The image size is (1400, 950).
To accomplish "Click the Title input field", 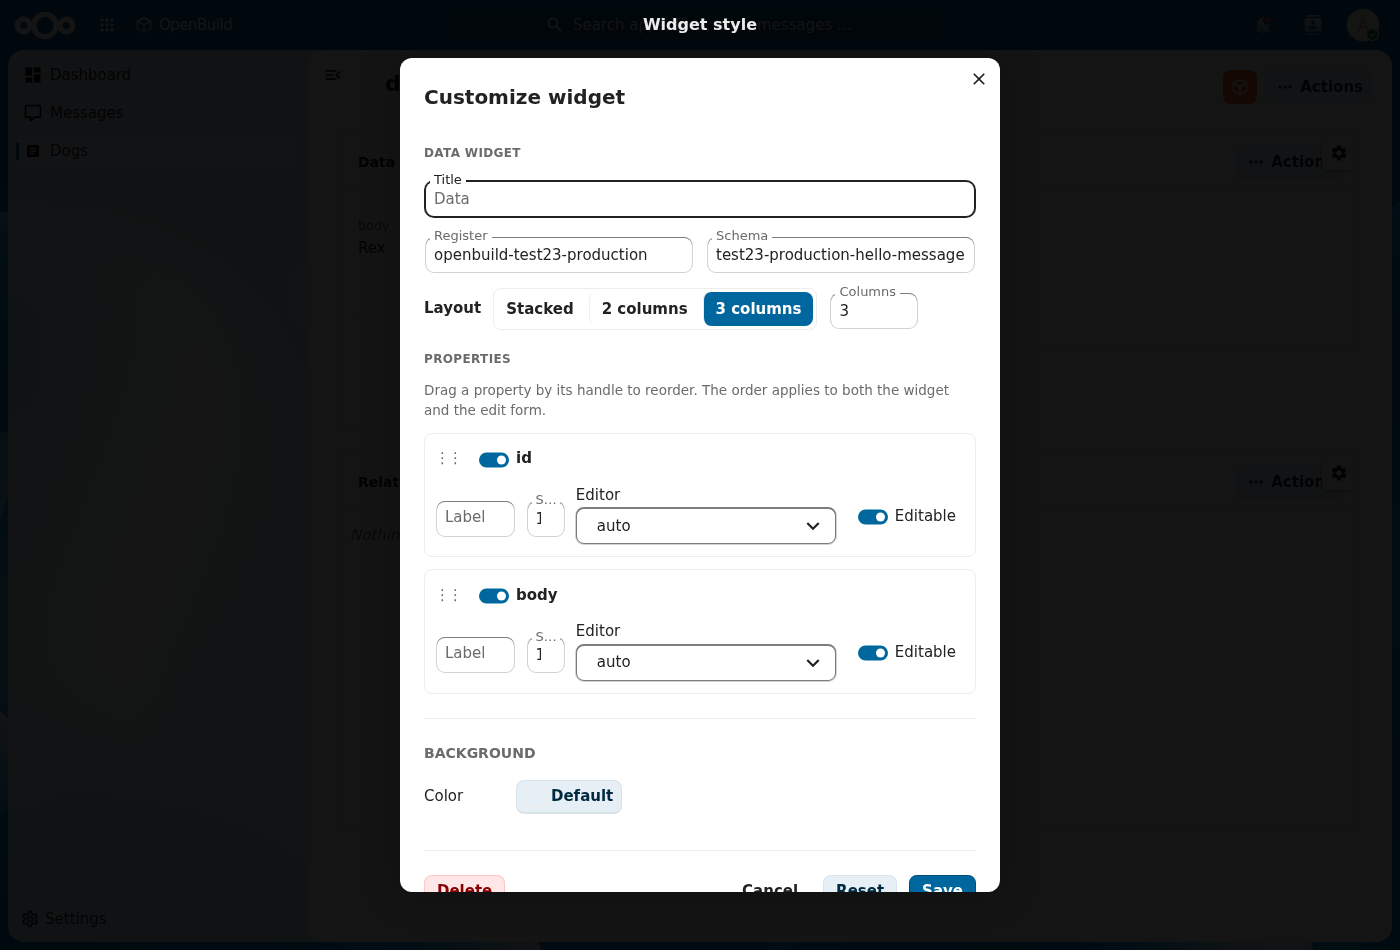I will [x=700, y=199].
